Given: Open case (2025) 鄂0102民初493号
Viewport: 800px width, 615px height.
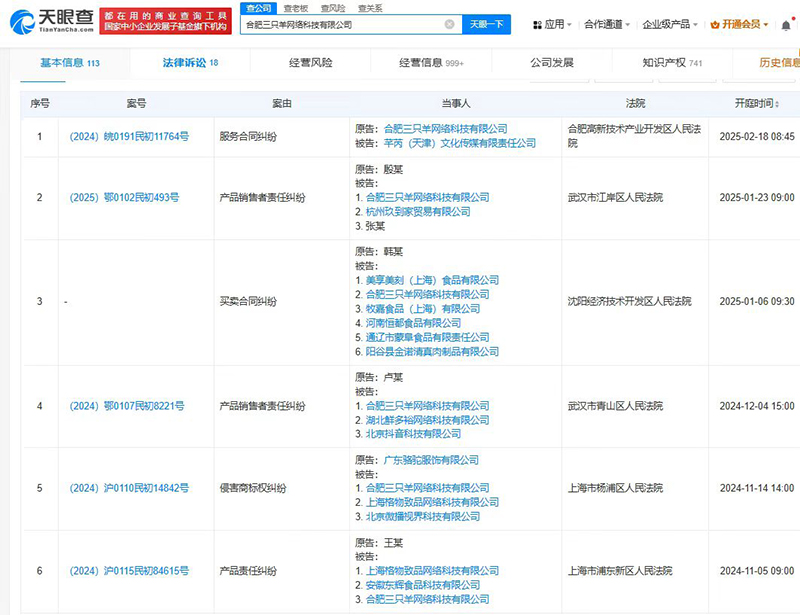Looking at the screenshot, I should [x=124, y=197].
